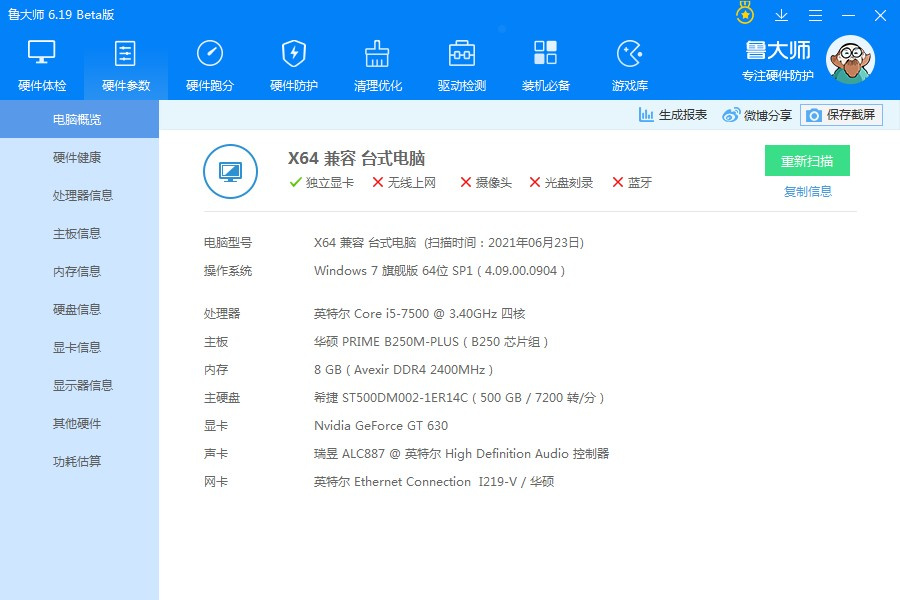Click the 无线上网 feature indicator

[404, 183]
